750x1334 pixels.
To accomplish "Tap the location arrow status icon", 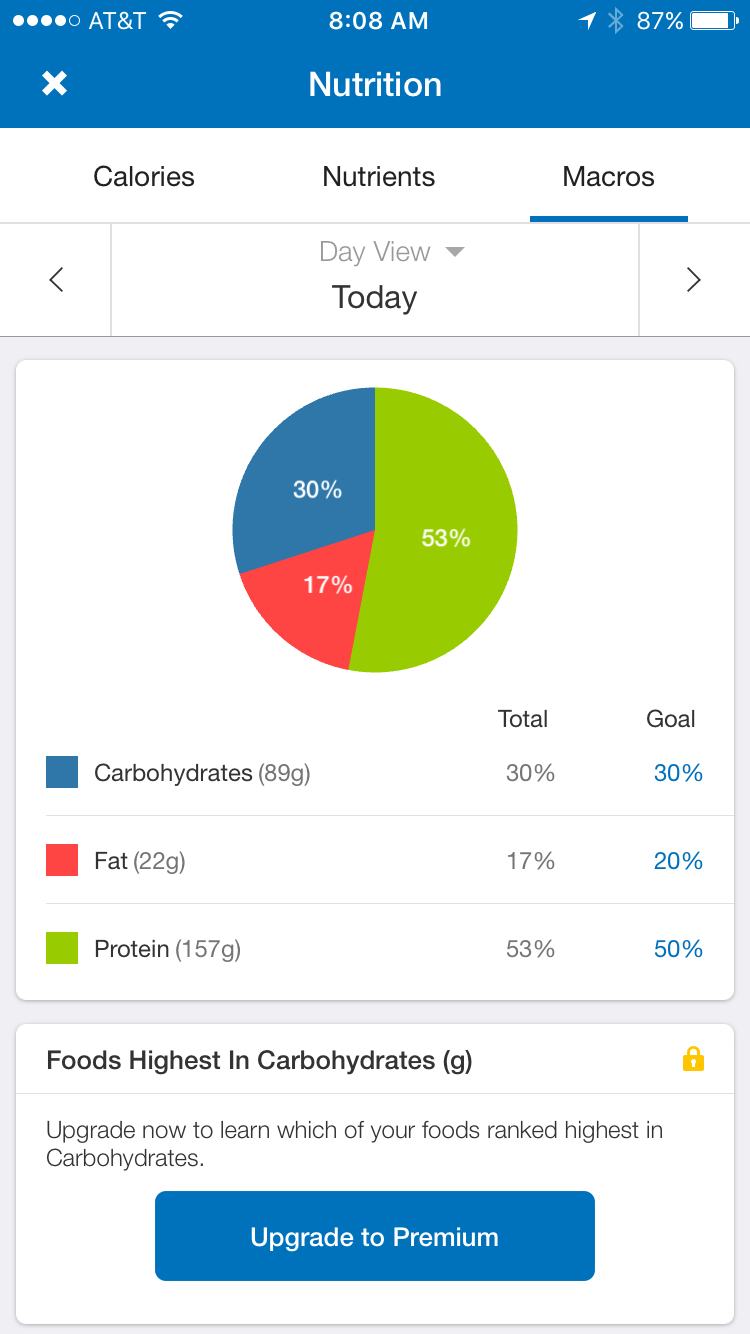I will (x=587, y=21).
